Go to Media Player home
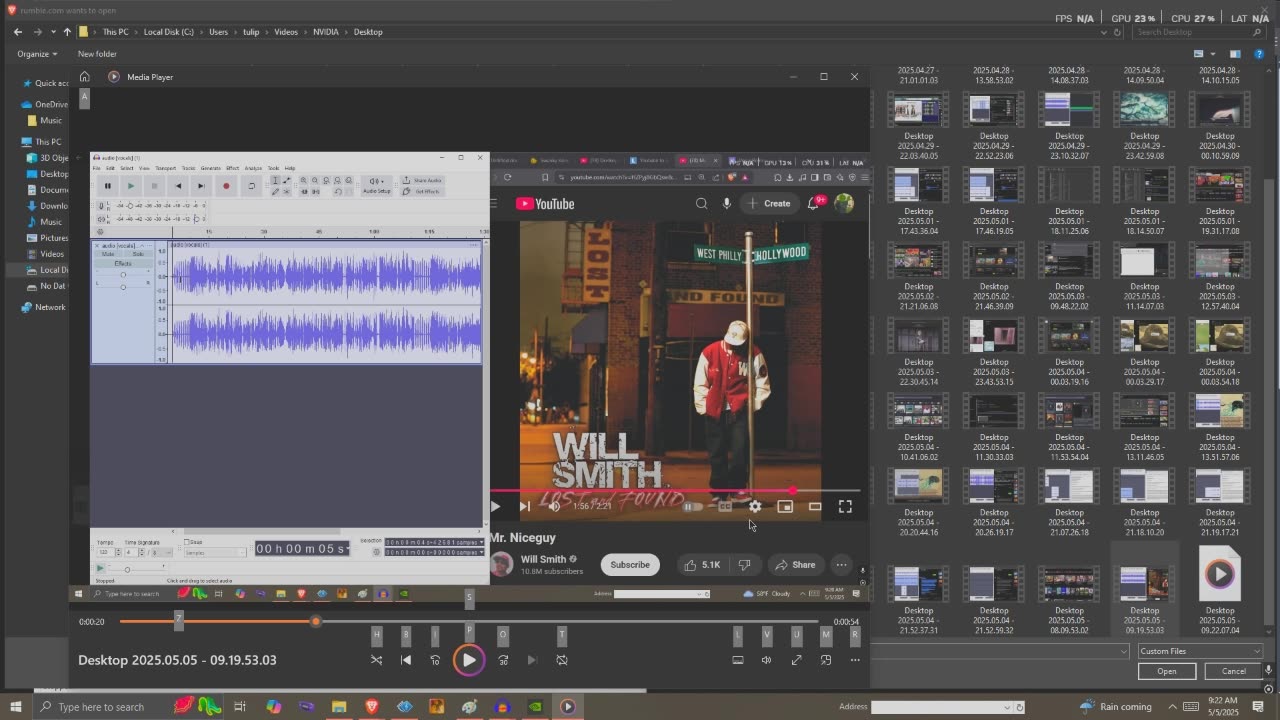Viewport: 1280px width, 720px height. pyautogui.click(x=85, y=77)
